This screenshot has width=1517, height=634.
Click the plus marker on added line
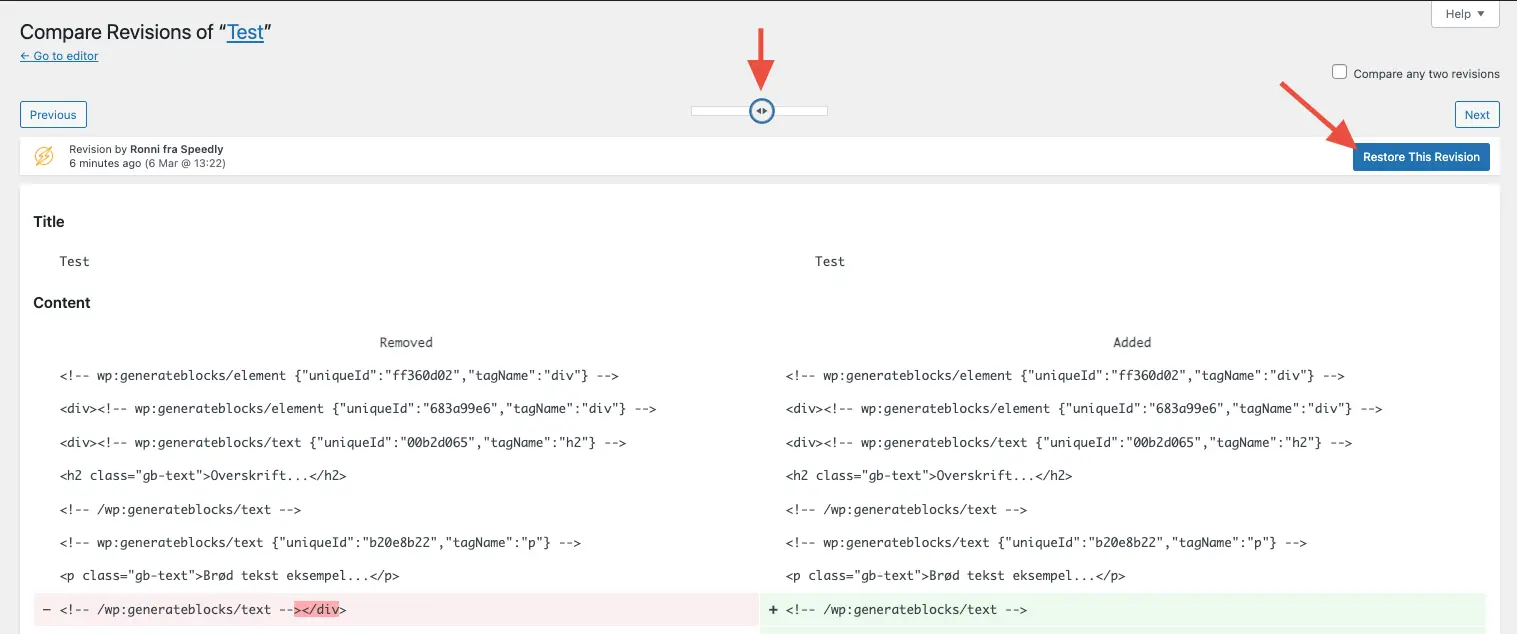coord(773,610)
